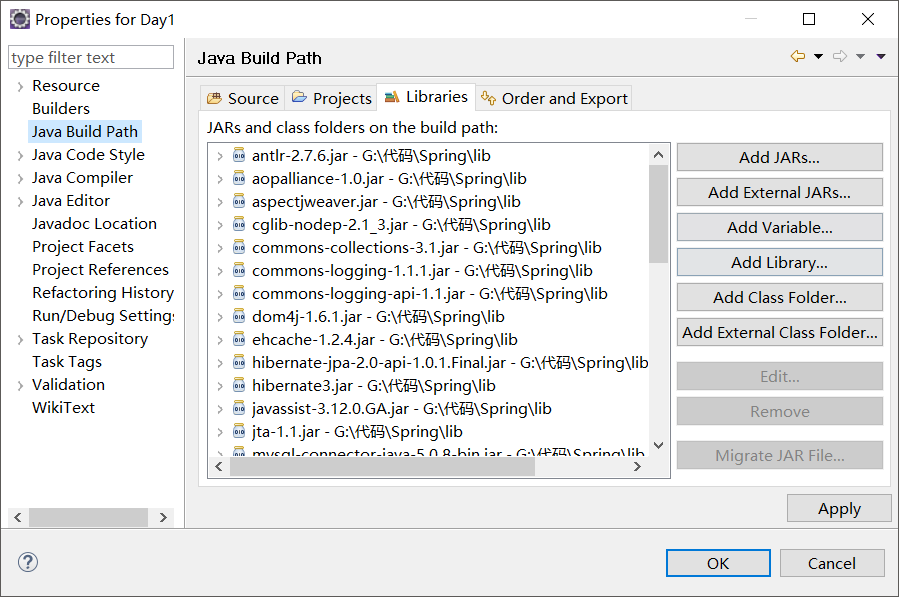Switch to the Source tab
Image resolution: width=899 pixels, height=597 pixels.
click(x=242, y=98)
